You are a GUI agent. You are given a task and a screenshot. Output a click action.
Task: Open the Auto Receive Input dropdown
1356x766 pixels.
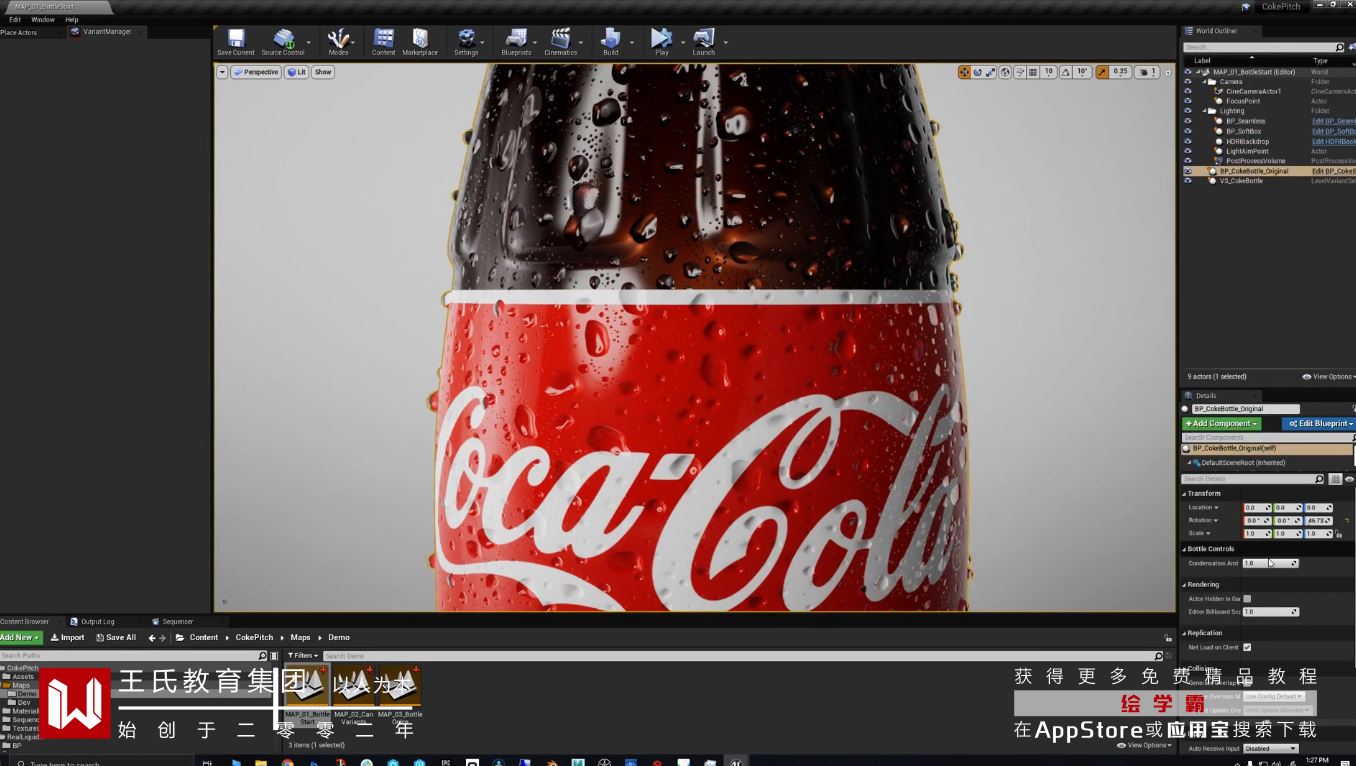pos(1270,748)
